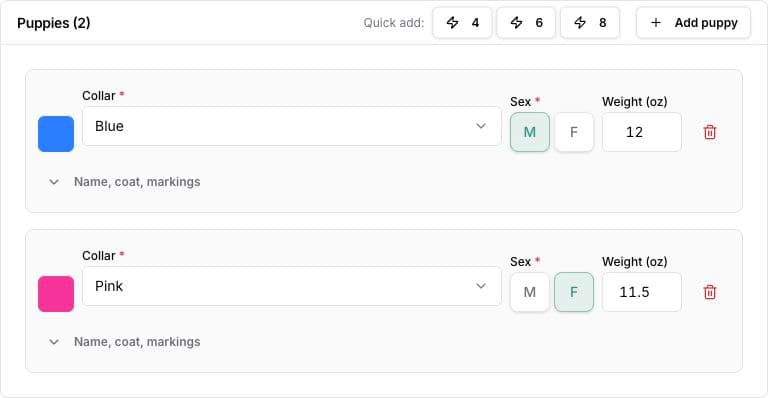
Task: Click the Quick add: label
Action: pos(393,23)
